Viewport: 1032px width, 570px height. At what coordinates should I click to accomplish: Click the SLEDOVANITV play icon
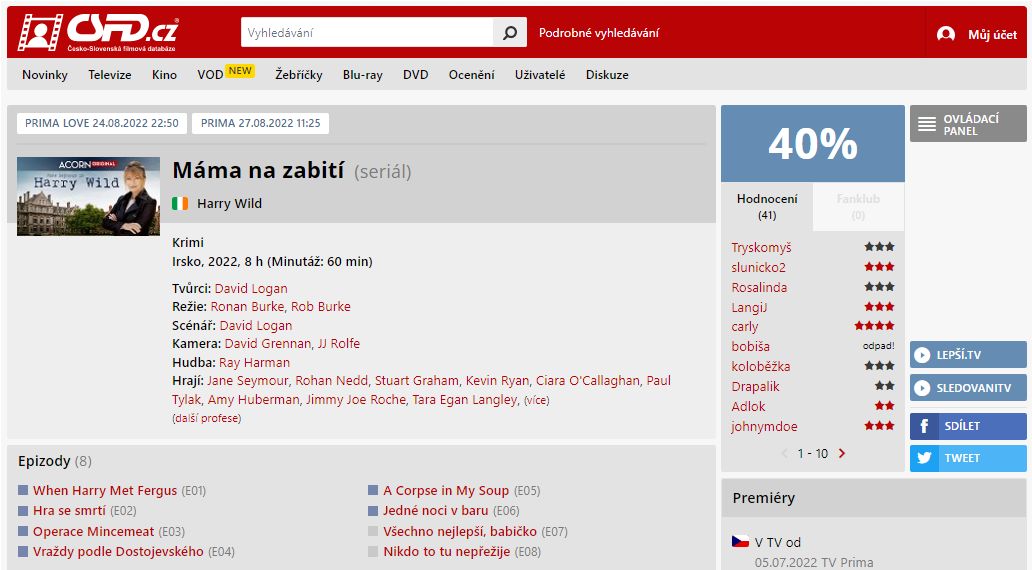click(x=922, y=388)
